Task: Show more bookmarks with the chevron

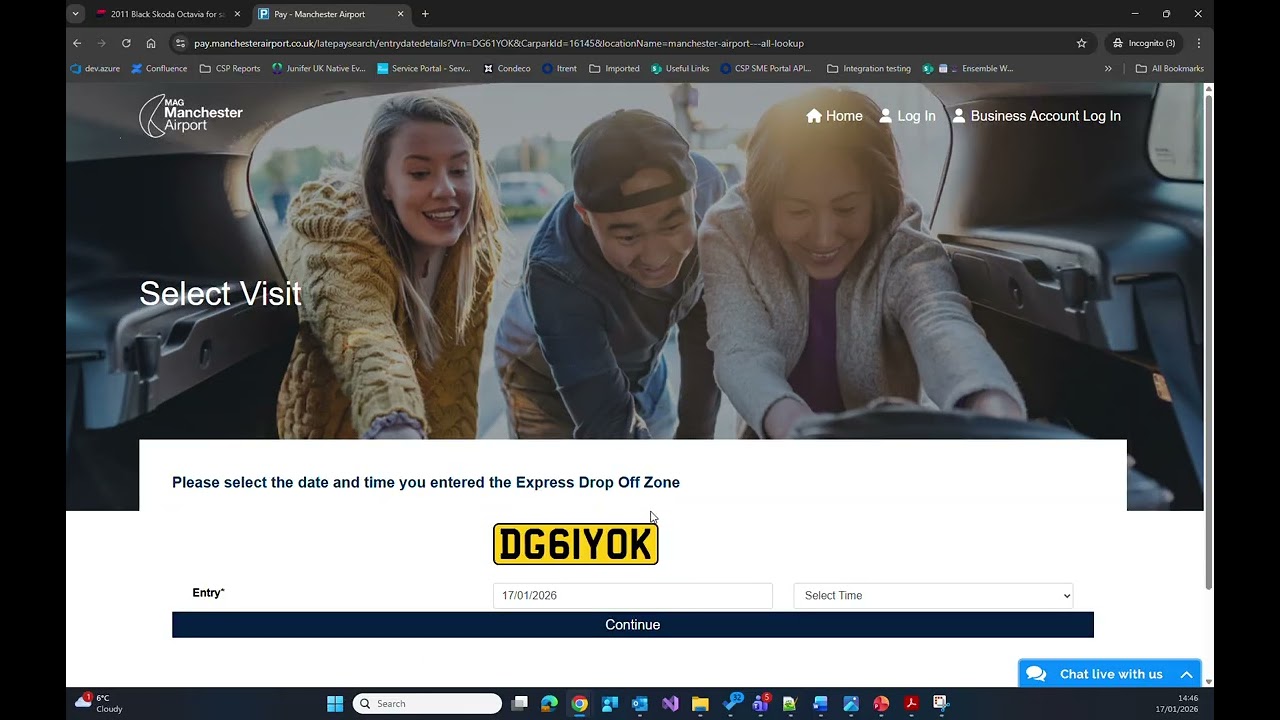Action: [1108, 69]
